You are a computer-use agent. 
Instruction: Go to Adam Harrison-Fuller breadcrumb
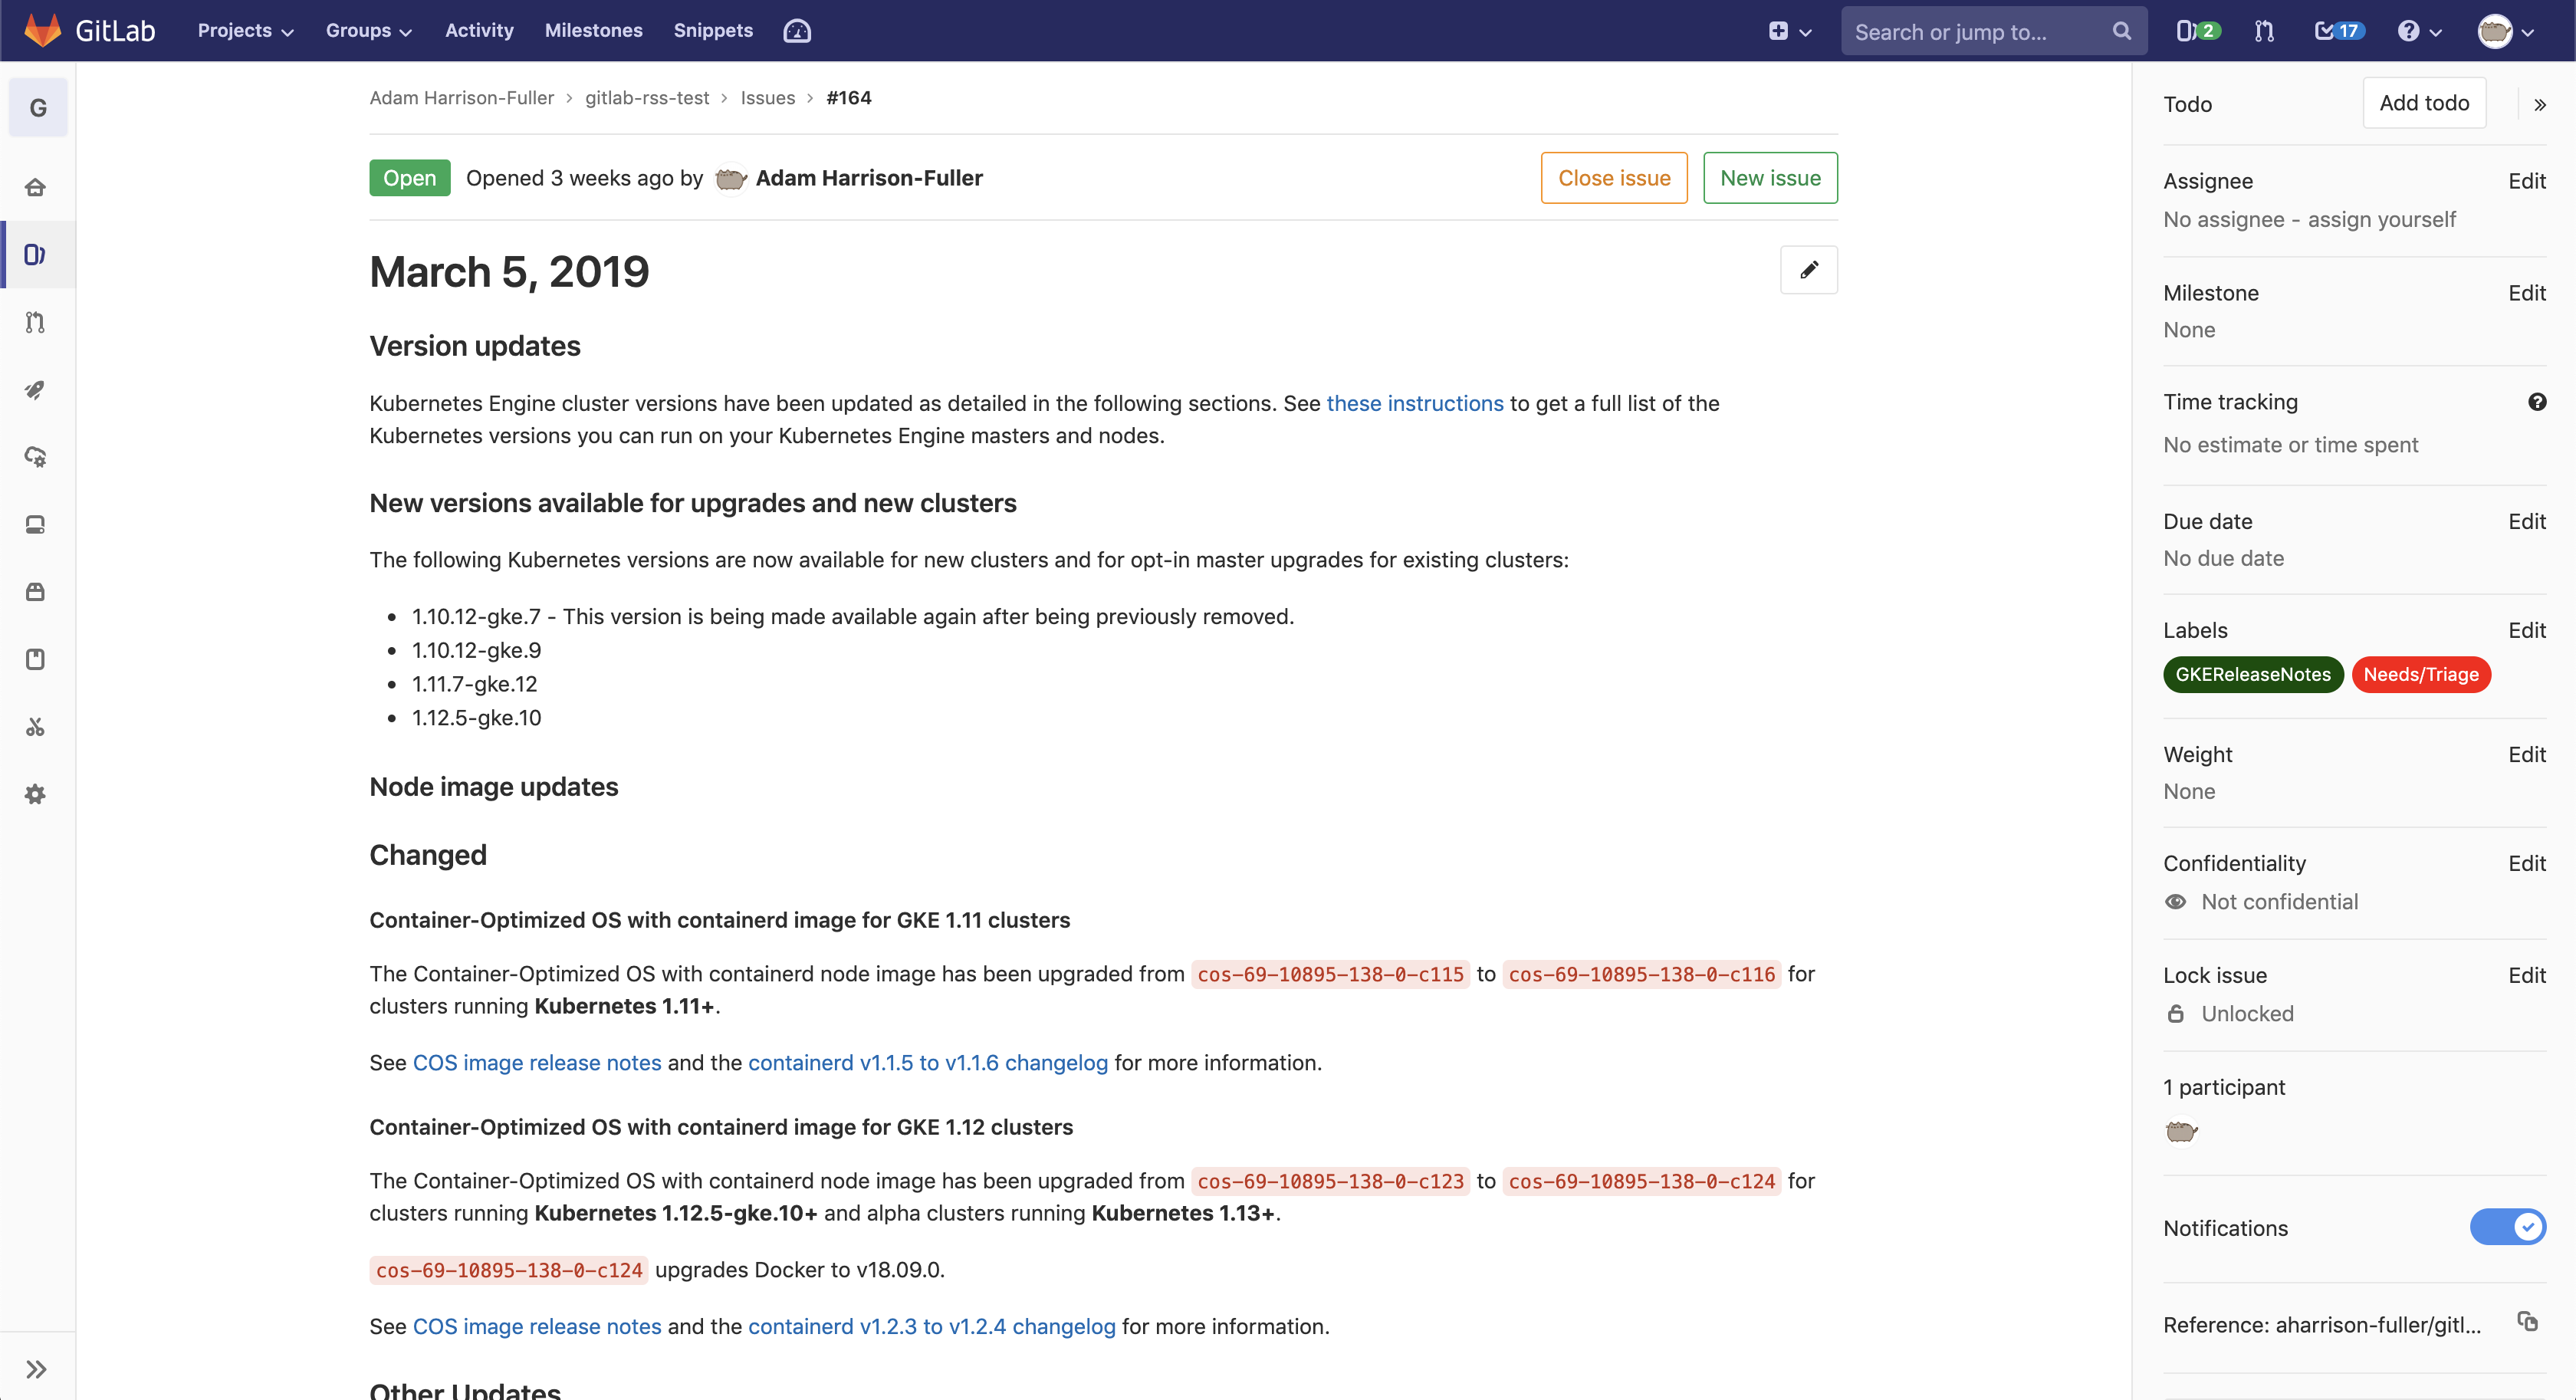pos(461,98)
